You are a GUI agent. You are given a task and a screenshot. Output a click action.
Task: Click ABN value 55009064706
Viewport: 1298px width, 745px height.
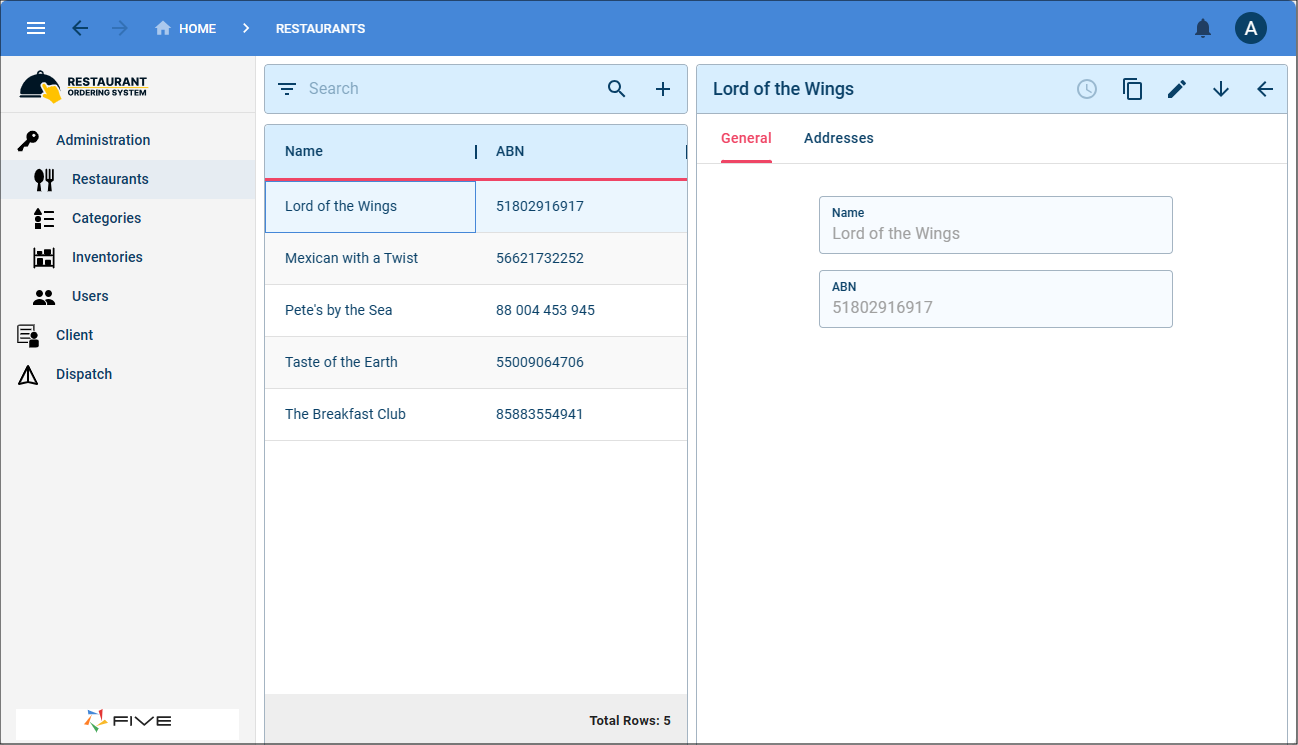point(540,363)
